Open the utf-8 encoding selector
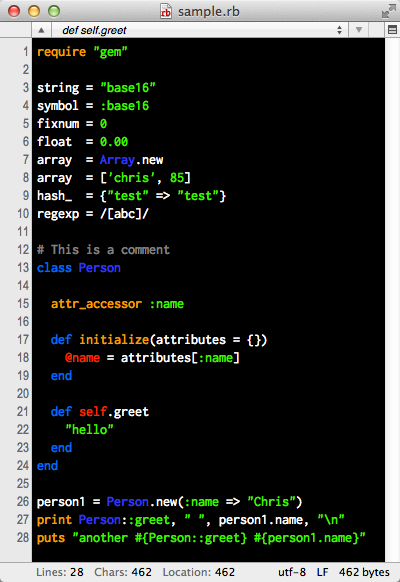Screen dimensions: 400x582 [x=292, y=572]
